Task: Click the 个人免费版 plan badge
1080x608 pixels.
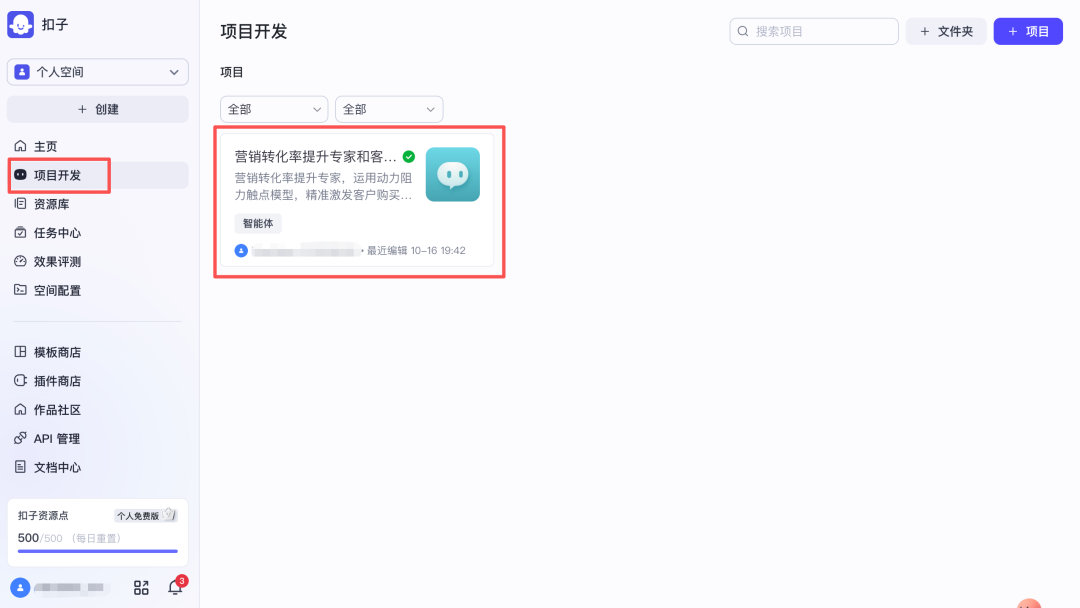Action: [145, 516]
